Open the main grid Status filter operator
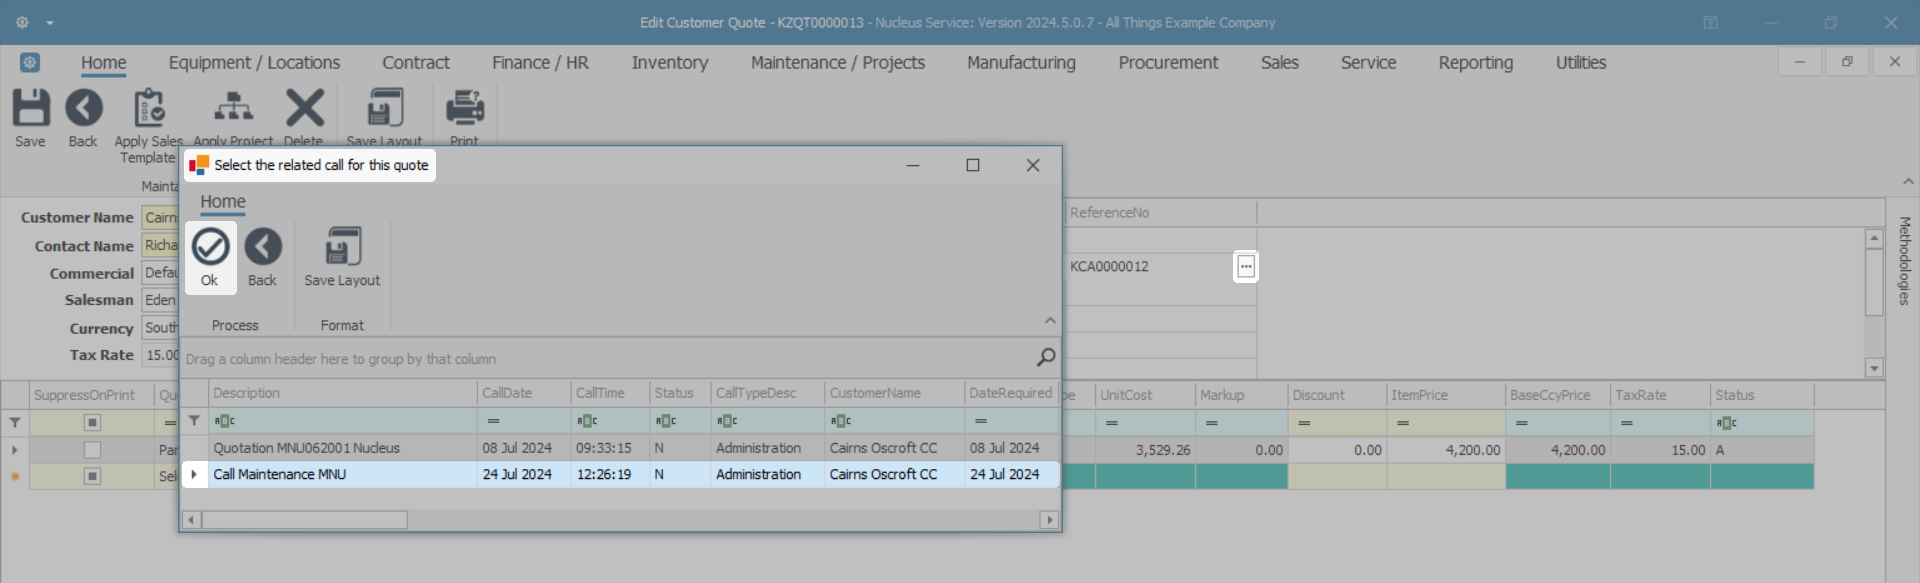The image size is (1920, 583). click(x=1727, y=423)
